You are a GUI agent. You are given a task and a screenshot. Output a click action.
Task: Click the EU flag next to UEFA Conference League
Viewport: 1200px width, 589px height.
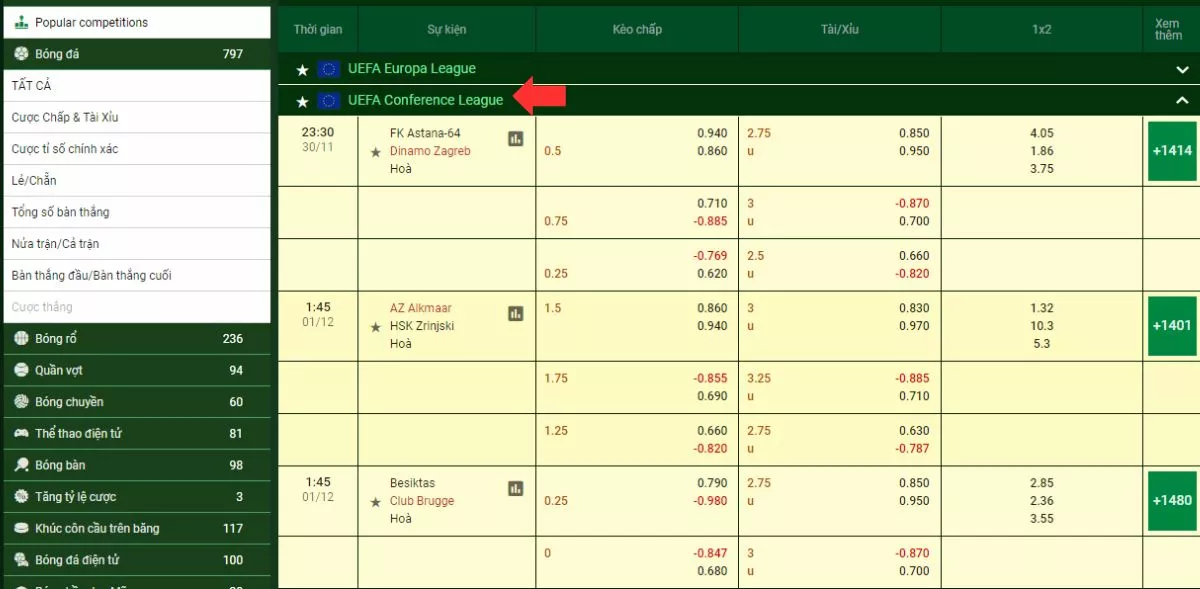(x=329, y=100)
